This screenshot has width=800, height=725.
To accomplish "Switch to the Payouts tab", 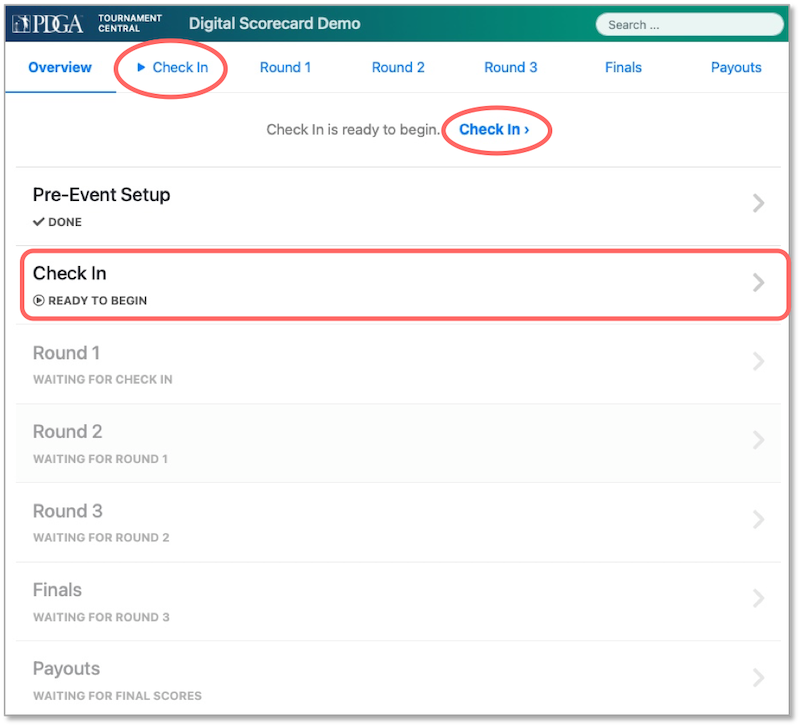I will (x=736, y=67).
